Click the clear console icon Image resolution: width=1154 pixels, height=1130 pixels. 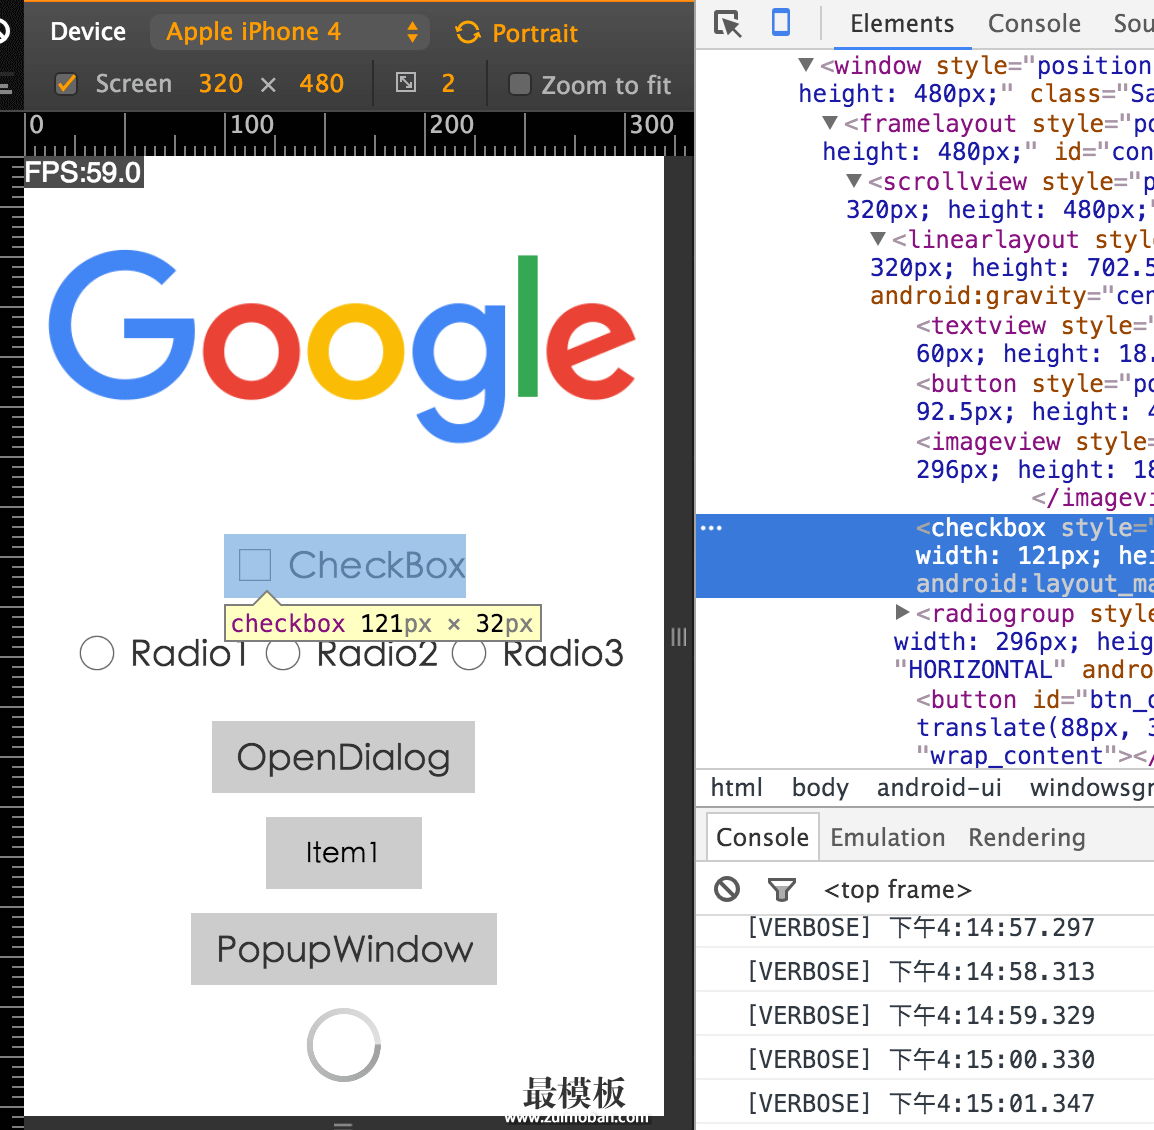click(727, 888)
